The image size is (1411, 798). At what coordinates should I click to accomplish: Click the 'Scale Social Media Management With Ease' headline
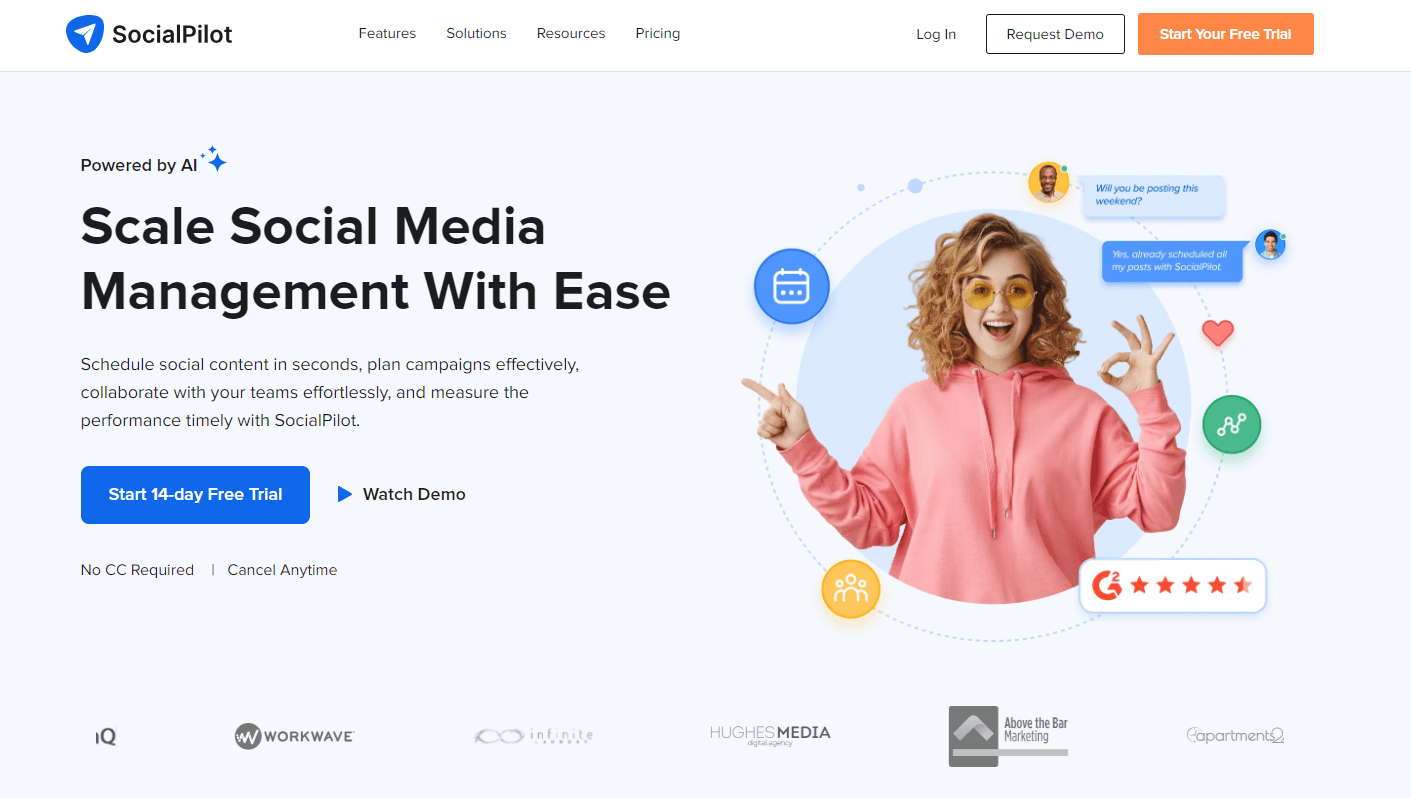[x=375, y=259]
